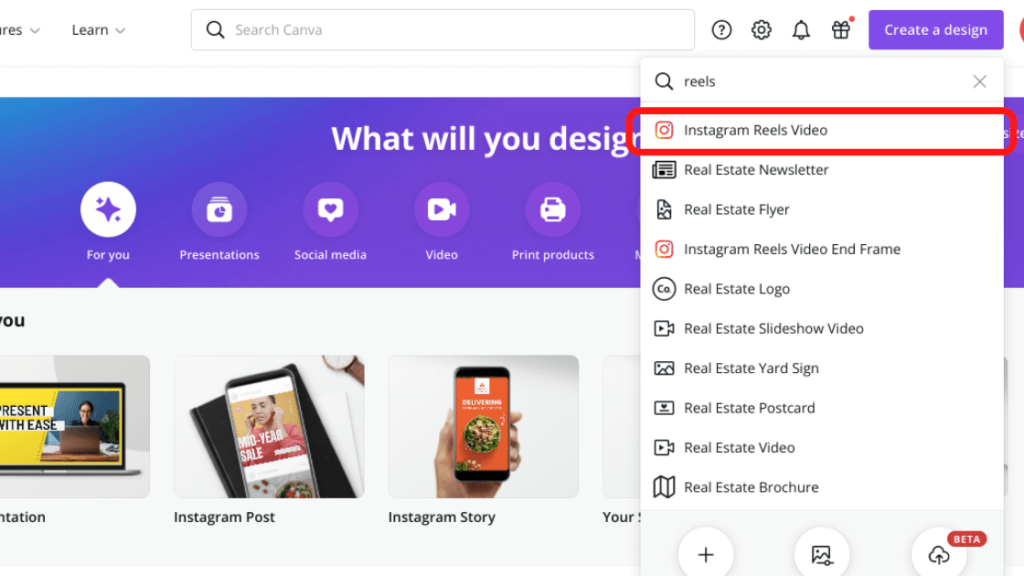Click the Create a design button
Image resolution: width=1024 pixels, height=576 pixels.
pos(936,30)
